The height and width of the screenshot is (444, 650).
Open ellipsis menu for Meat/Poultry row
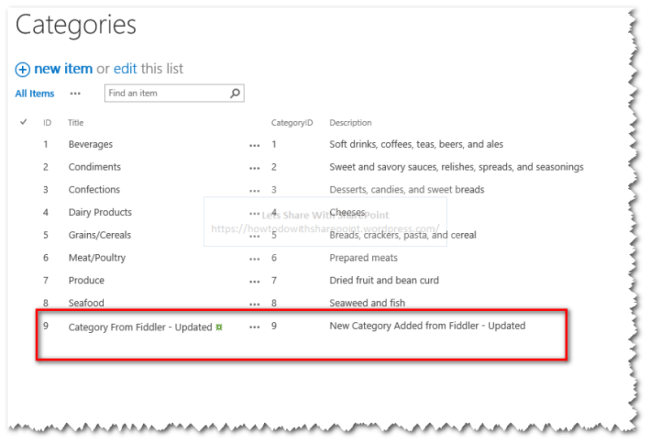pyautogui.click(x=255, y=259)
